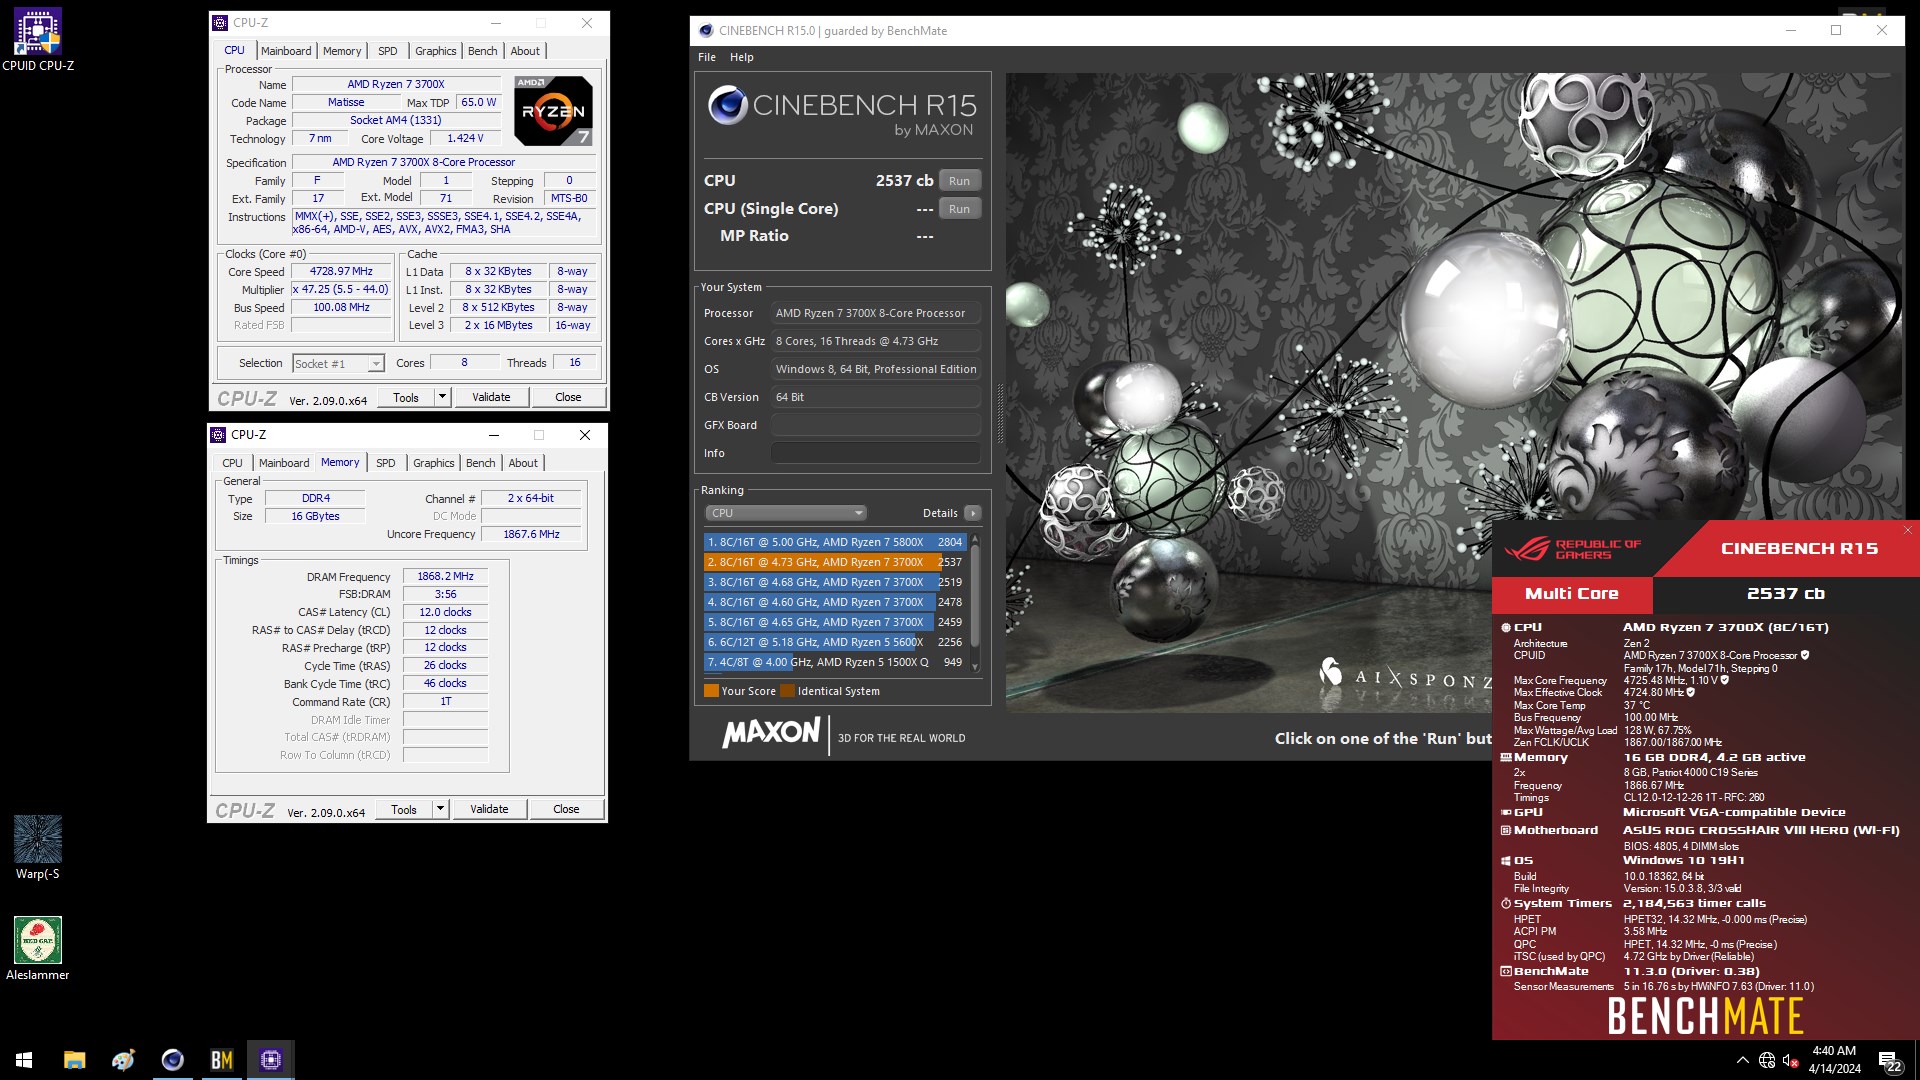Viewport: 1920px width, 1080px height.
Task: Open Tools dropdown arrow in lower CPU-Z
Action: pyautogui.click(x=440, y=809)
